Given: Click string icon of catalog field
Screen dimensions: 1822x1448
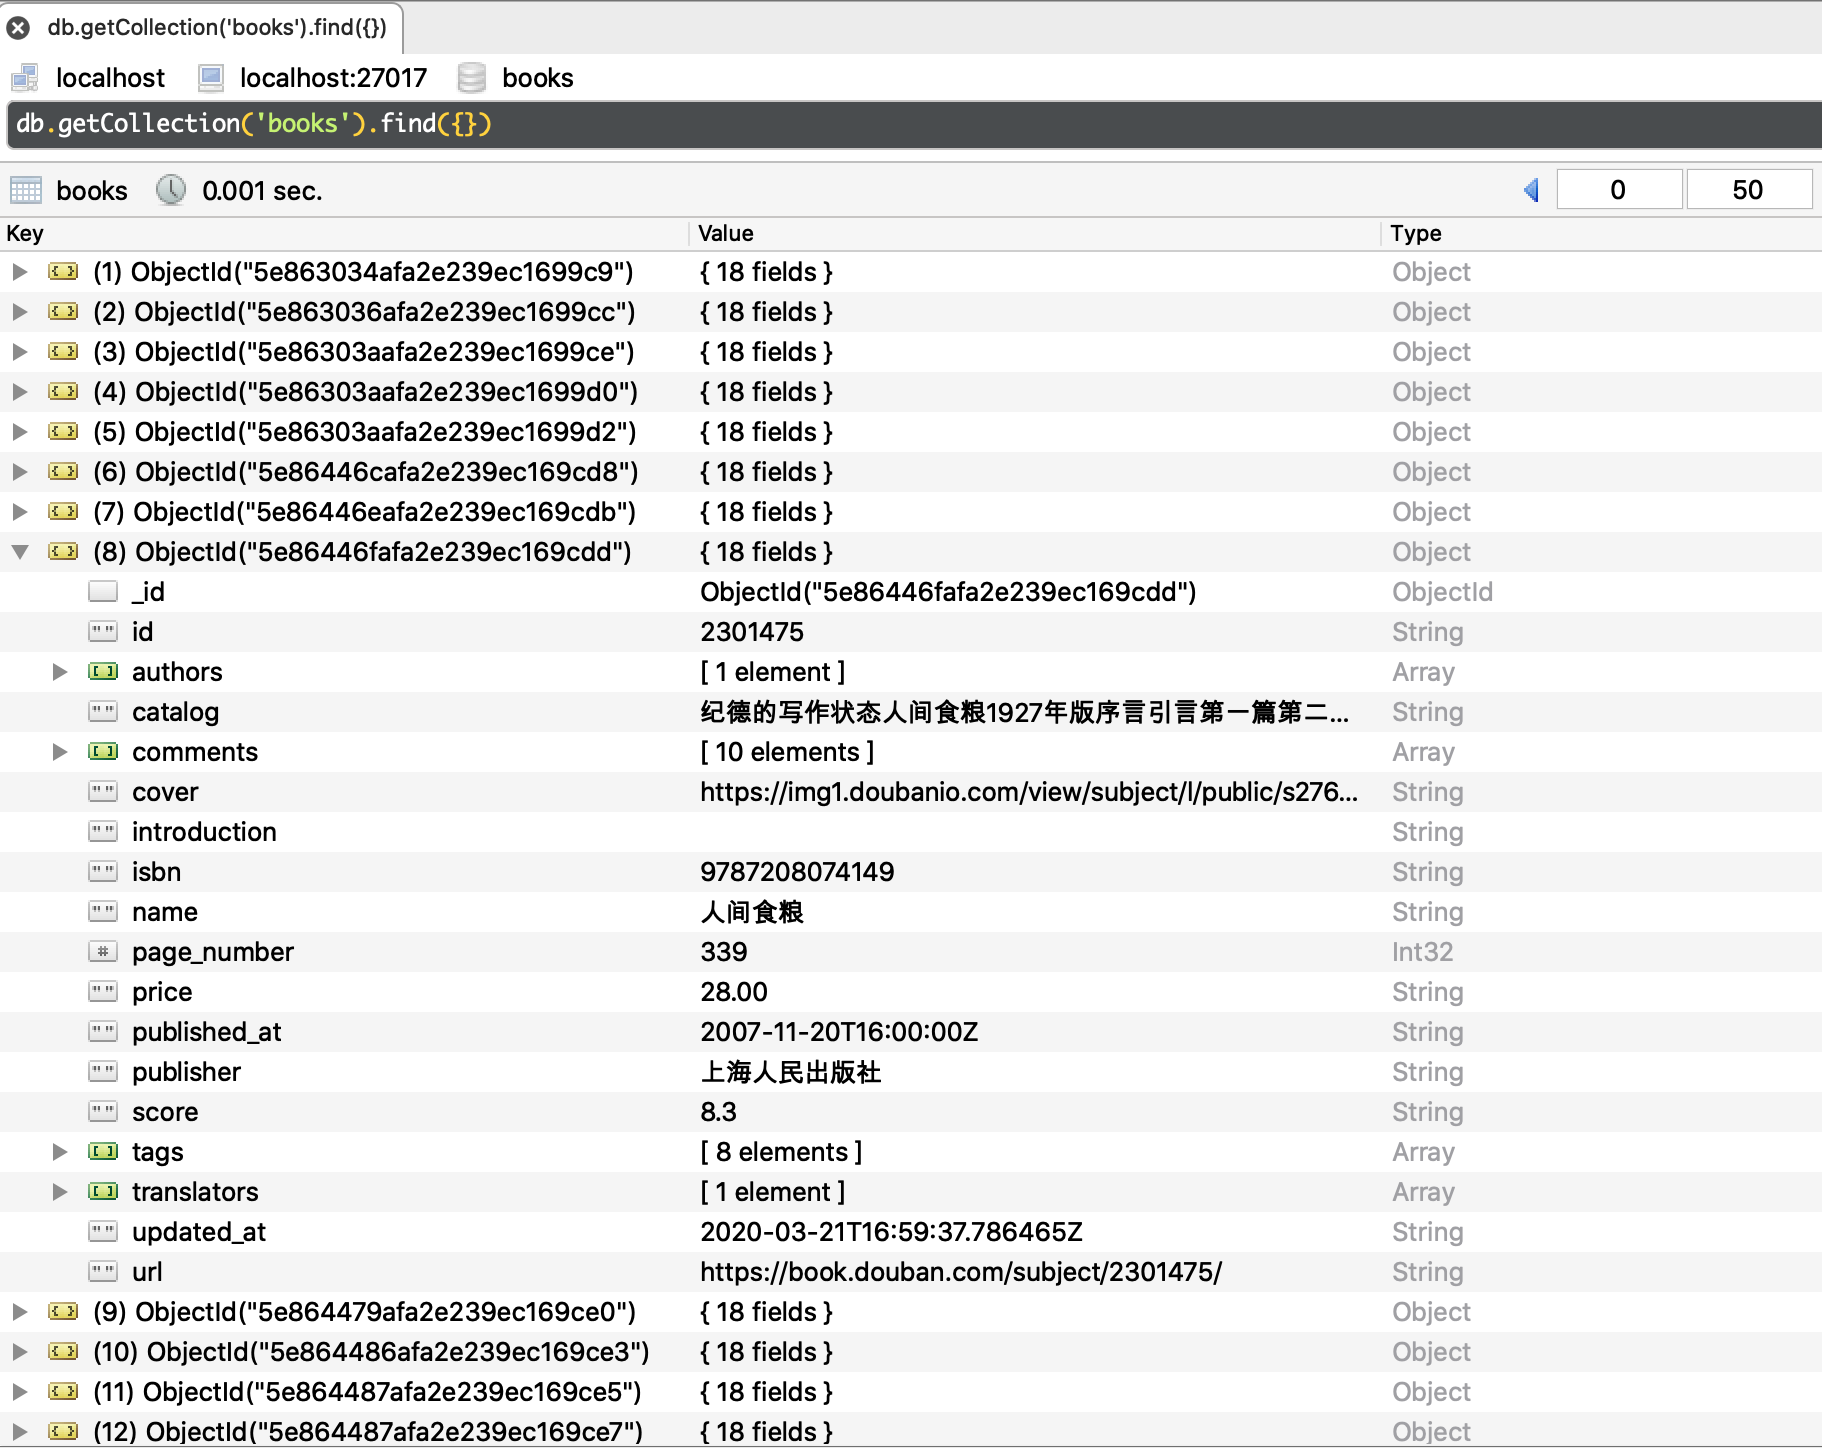Looking at the screenshot, I should click(x=103, y=712).
